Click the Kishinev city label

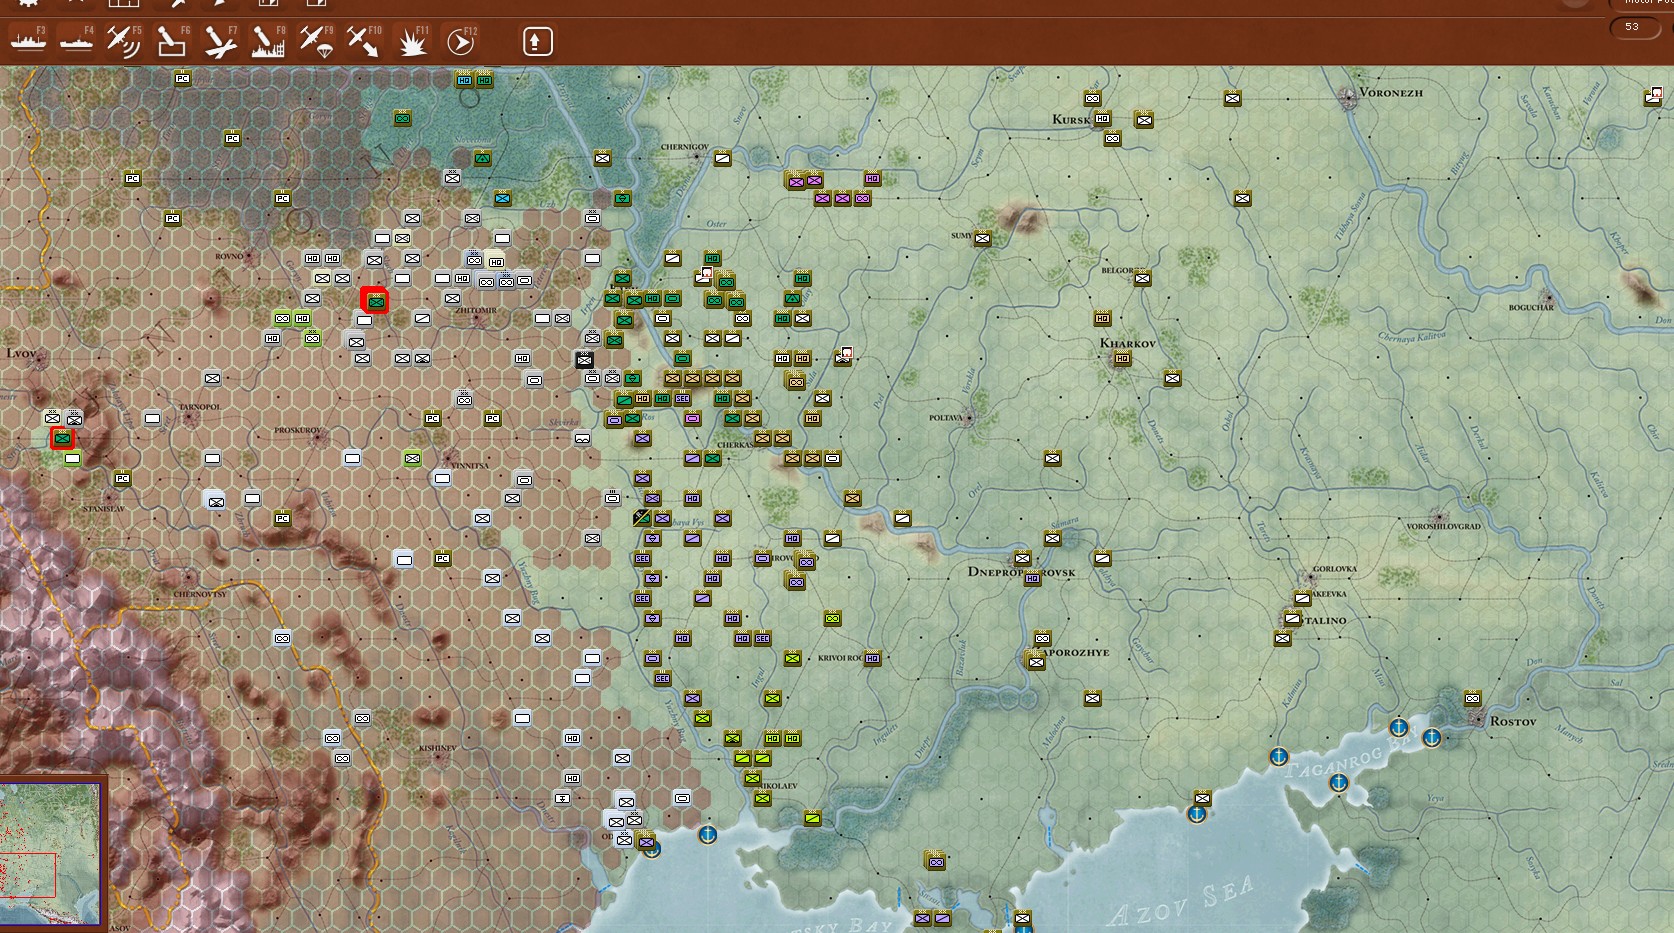(438, 748)
